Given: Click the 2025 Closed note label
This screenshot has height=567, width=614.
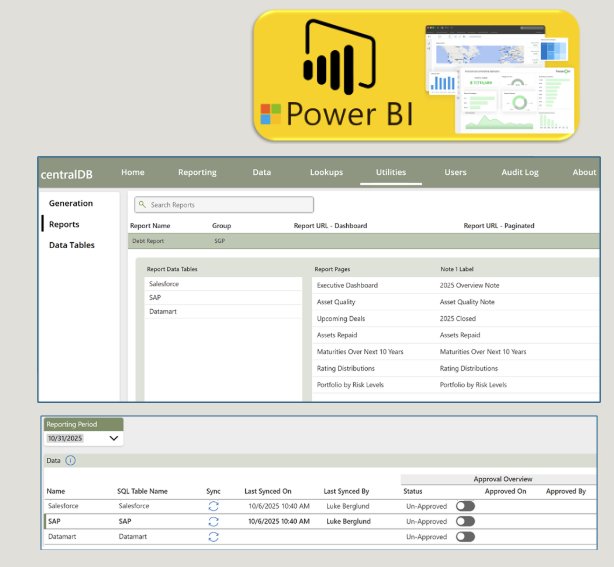Looking at the screenshot, I should point(457,318).
